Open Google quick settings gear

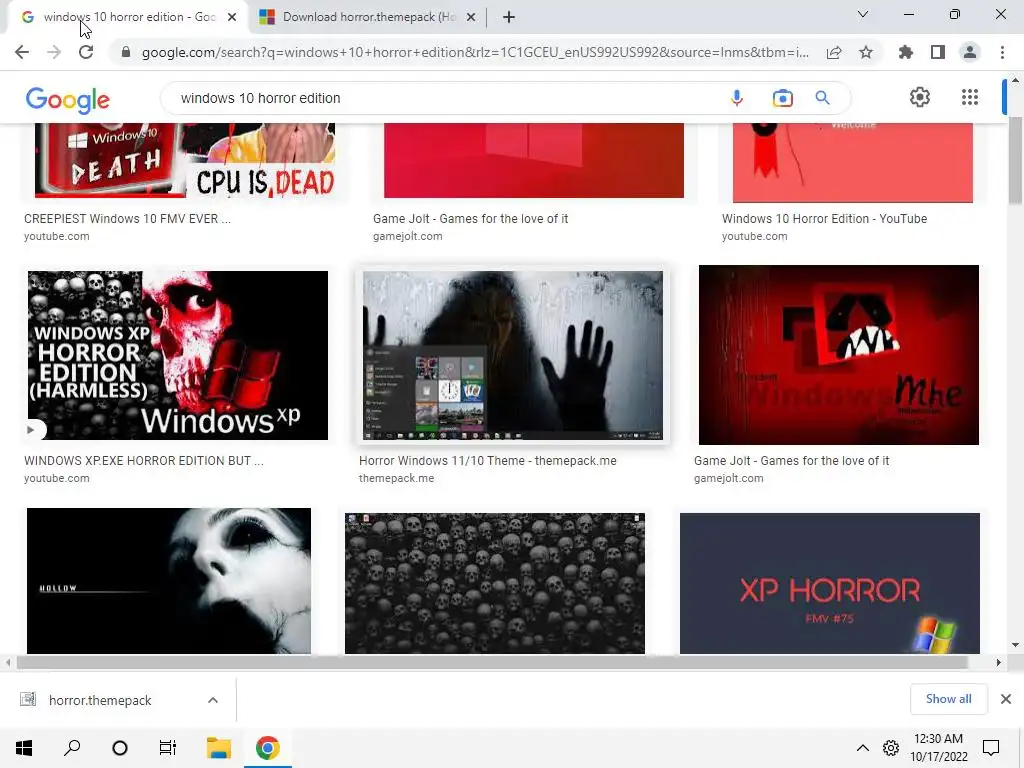(x=920, y=97)
